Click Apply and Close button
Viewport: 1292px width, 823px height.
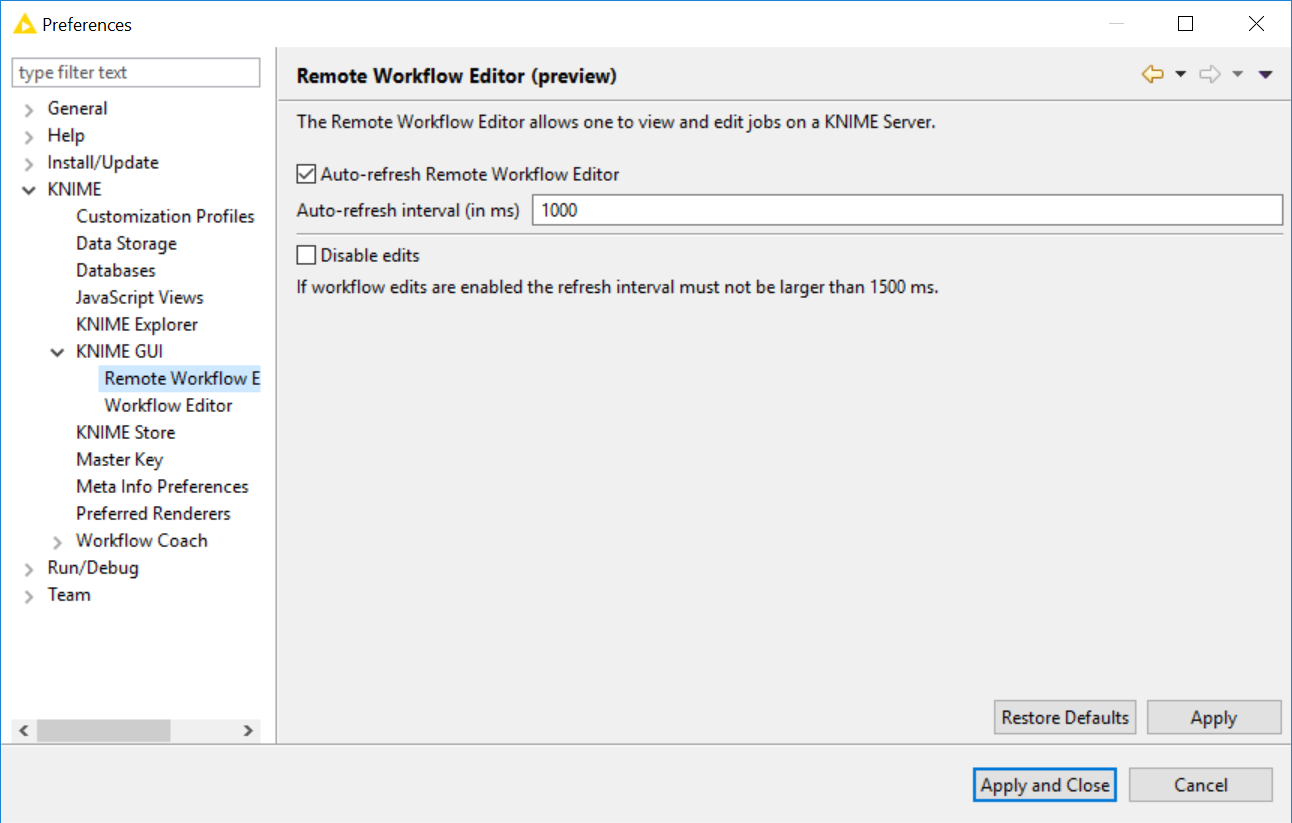tap(1045, 785)
